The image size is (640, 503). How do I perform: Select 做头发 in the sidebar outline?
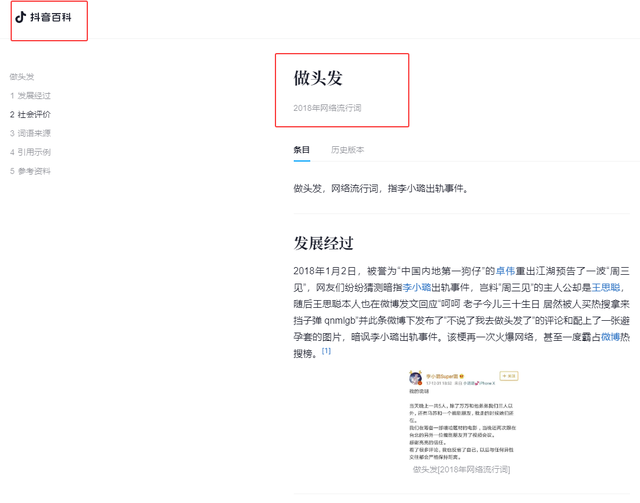(x=22, y=77)
